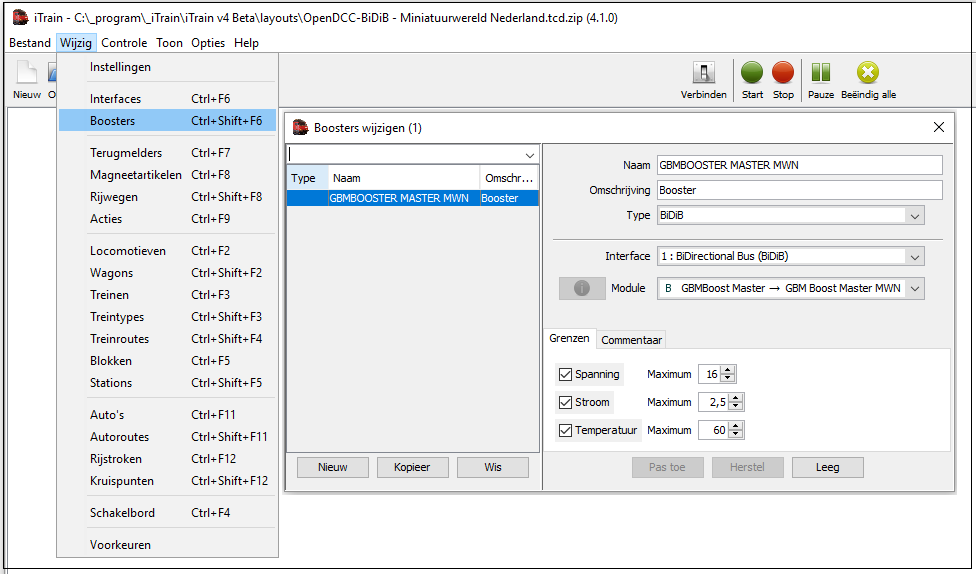Select Kruispunten menu entry
This screenshot has height=574, width=976.
tap(167, 481)
